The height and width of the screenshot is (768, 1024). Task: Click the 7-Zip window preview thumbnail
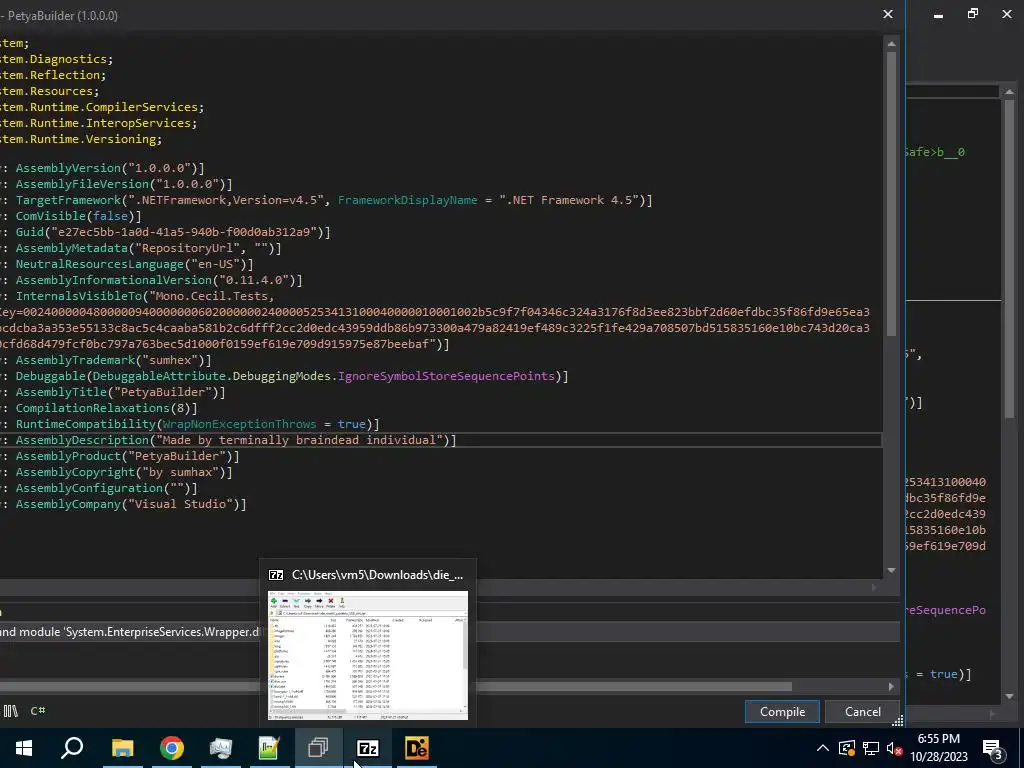click(368, 655)
